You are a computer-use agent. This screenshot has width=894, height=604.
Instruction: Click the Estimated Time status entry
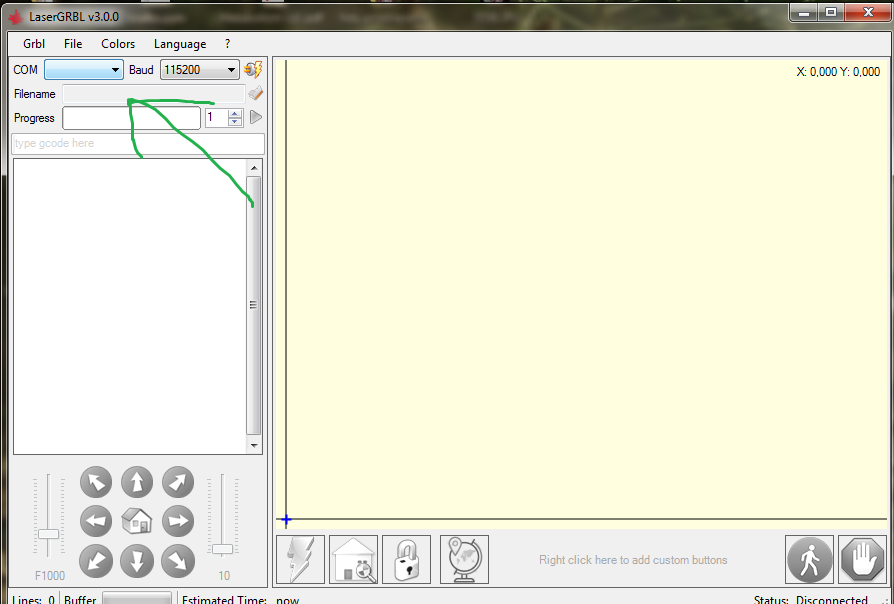241,599
